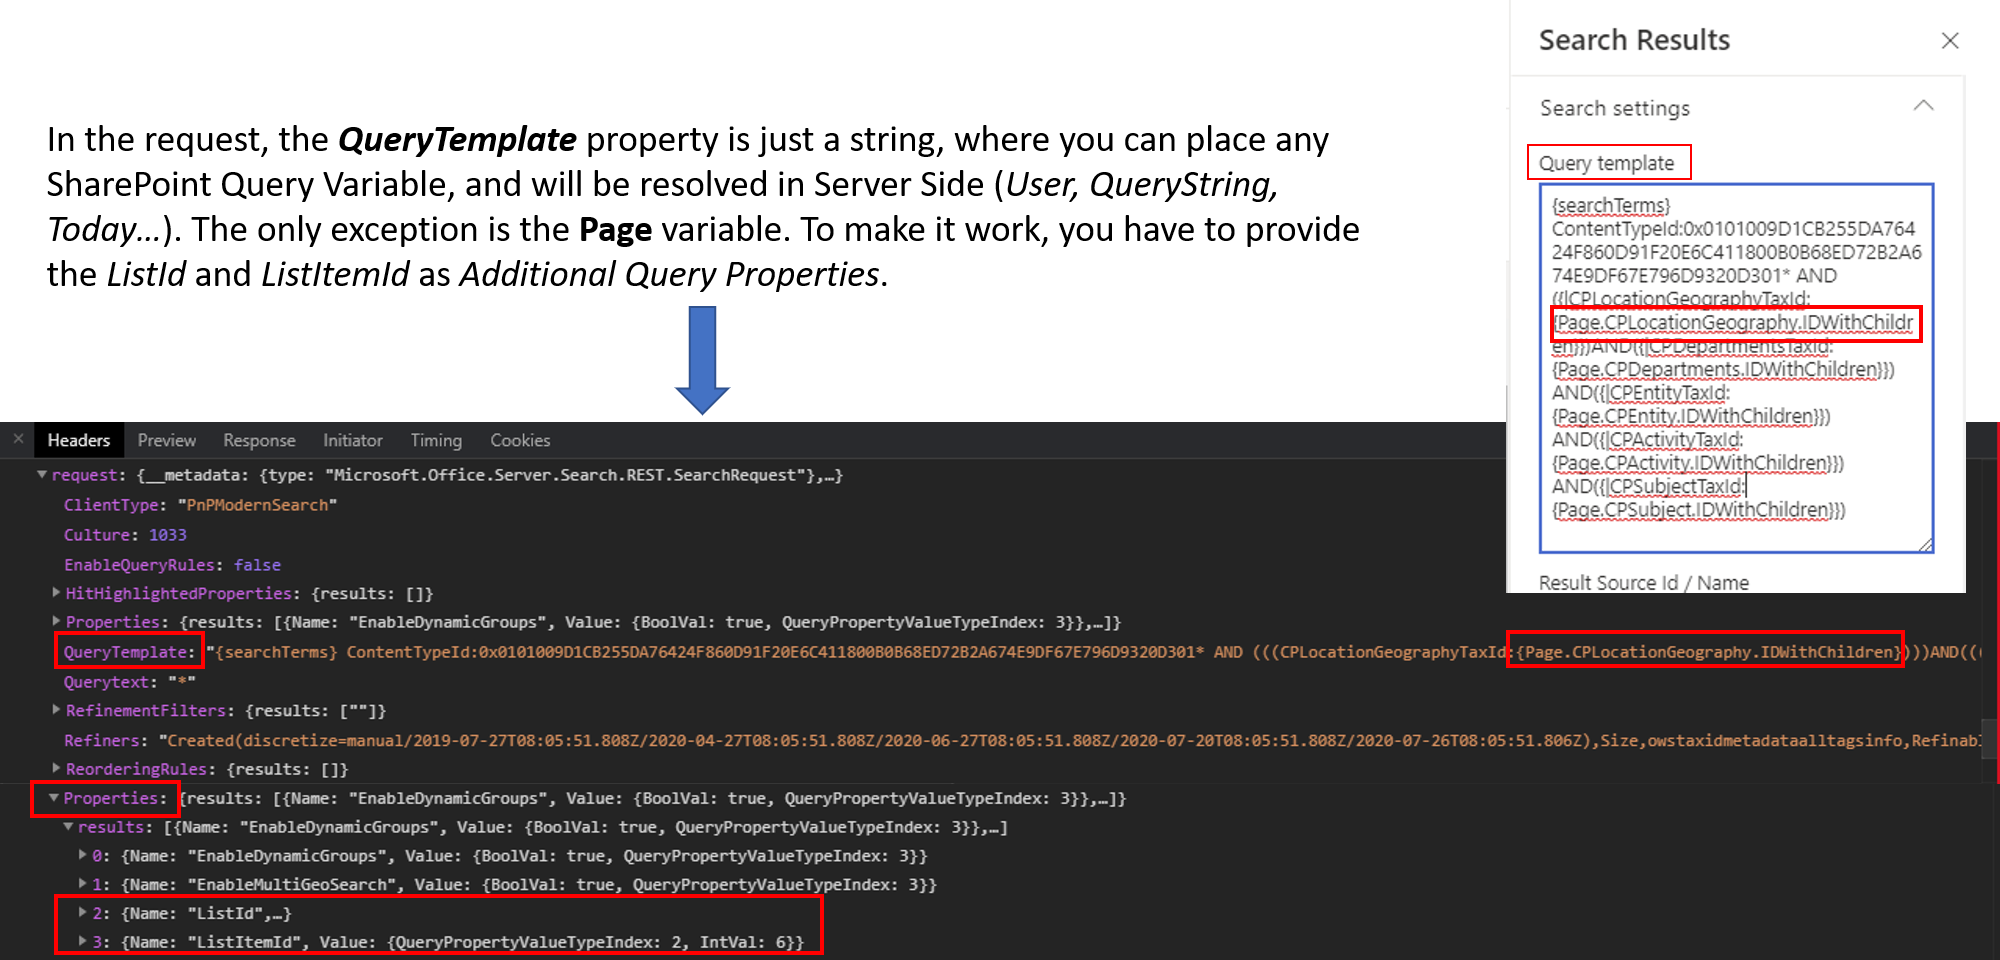Expand item 3 ListItemId entry
2000x960 pixels.
pyautogui.click(x=83, y=942)
